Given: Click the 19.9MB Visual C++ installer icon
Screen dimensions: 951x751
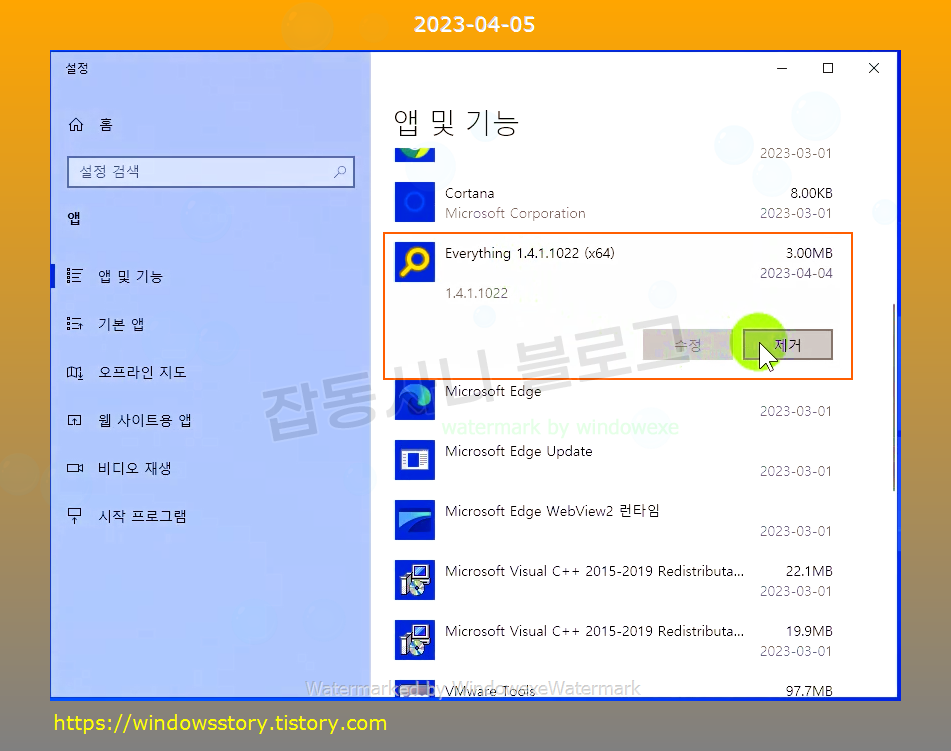Looking at the screenshot, I should [x=415, y=640].
